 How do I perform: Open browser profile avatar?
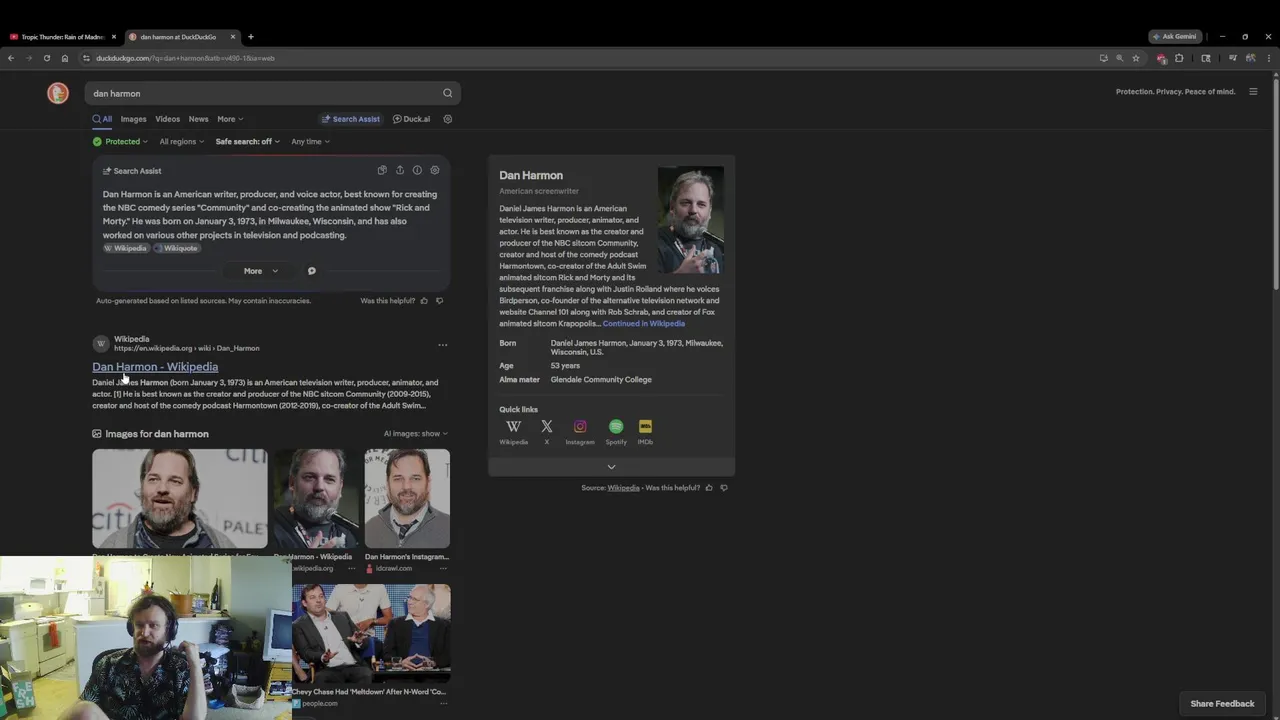coord(1250,58)
